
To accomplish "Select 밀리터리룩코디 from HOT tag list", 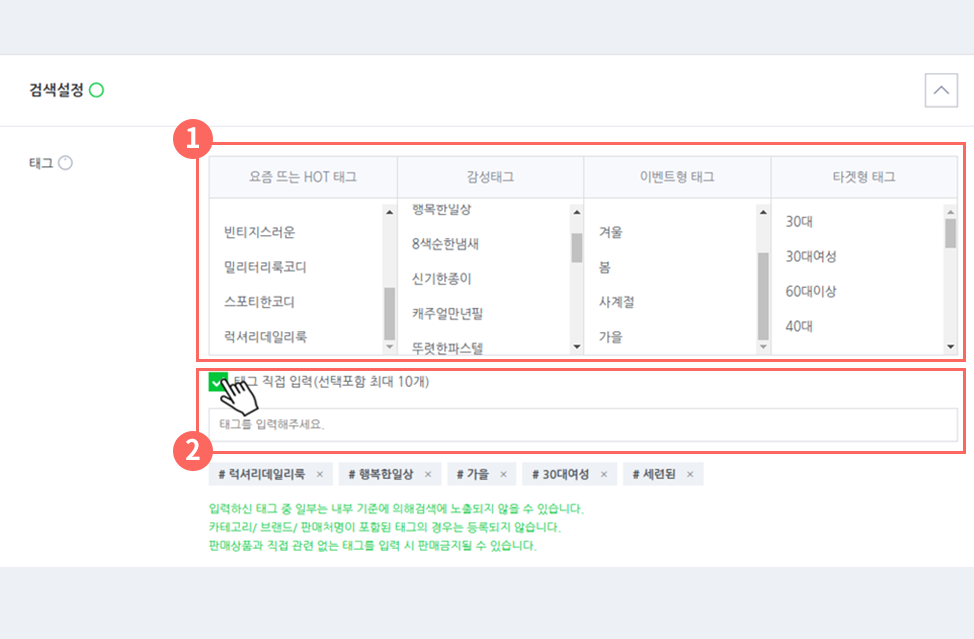I will tap(265, 267).
